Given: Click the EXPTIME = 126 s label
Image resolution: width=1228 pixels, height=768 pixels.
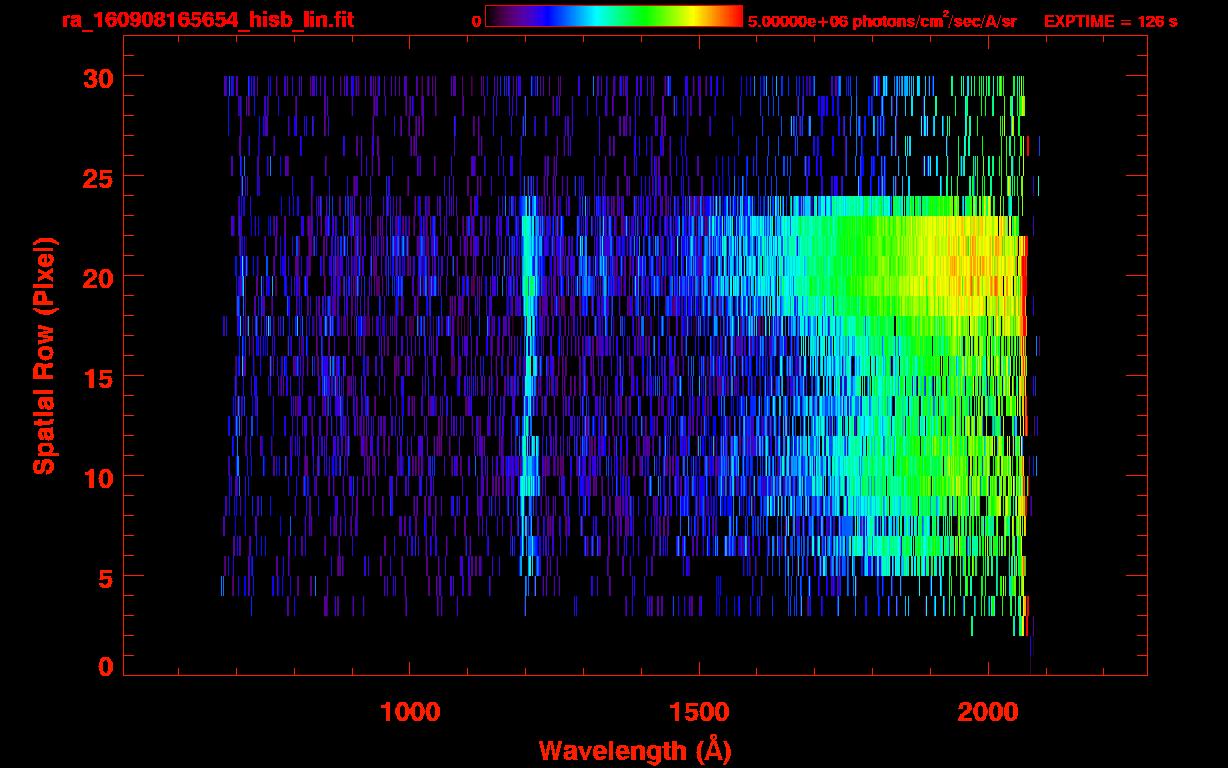Looking at the screenshot, I should pos(1110,21).
